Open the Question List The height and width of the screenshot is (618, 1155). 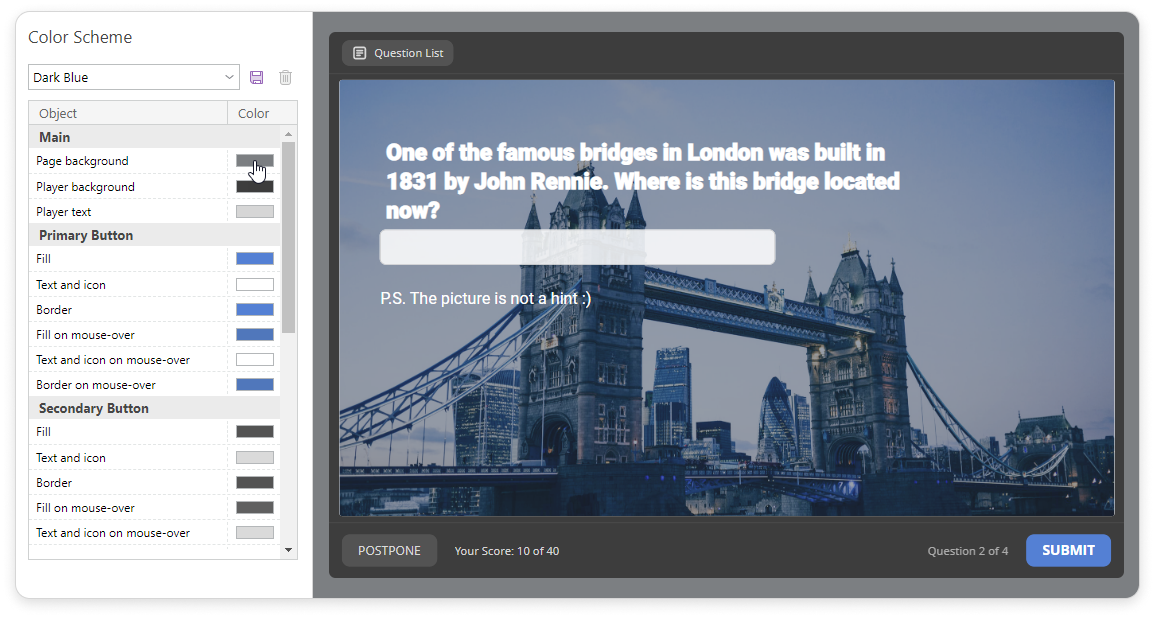click(398, 53)
